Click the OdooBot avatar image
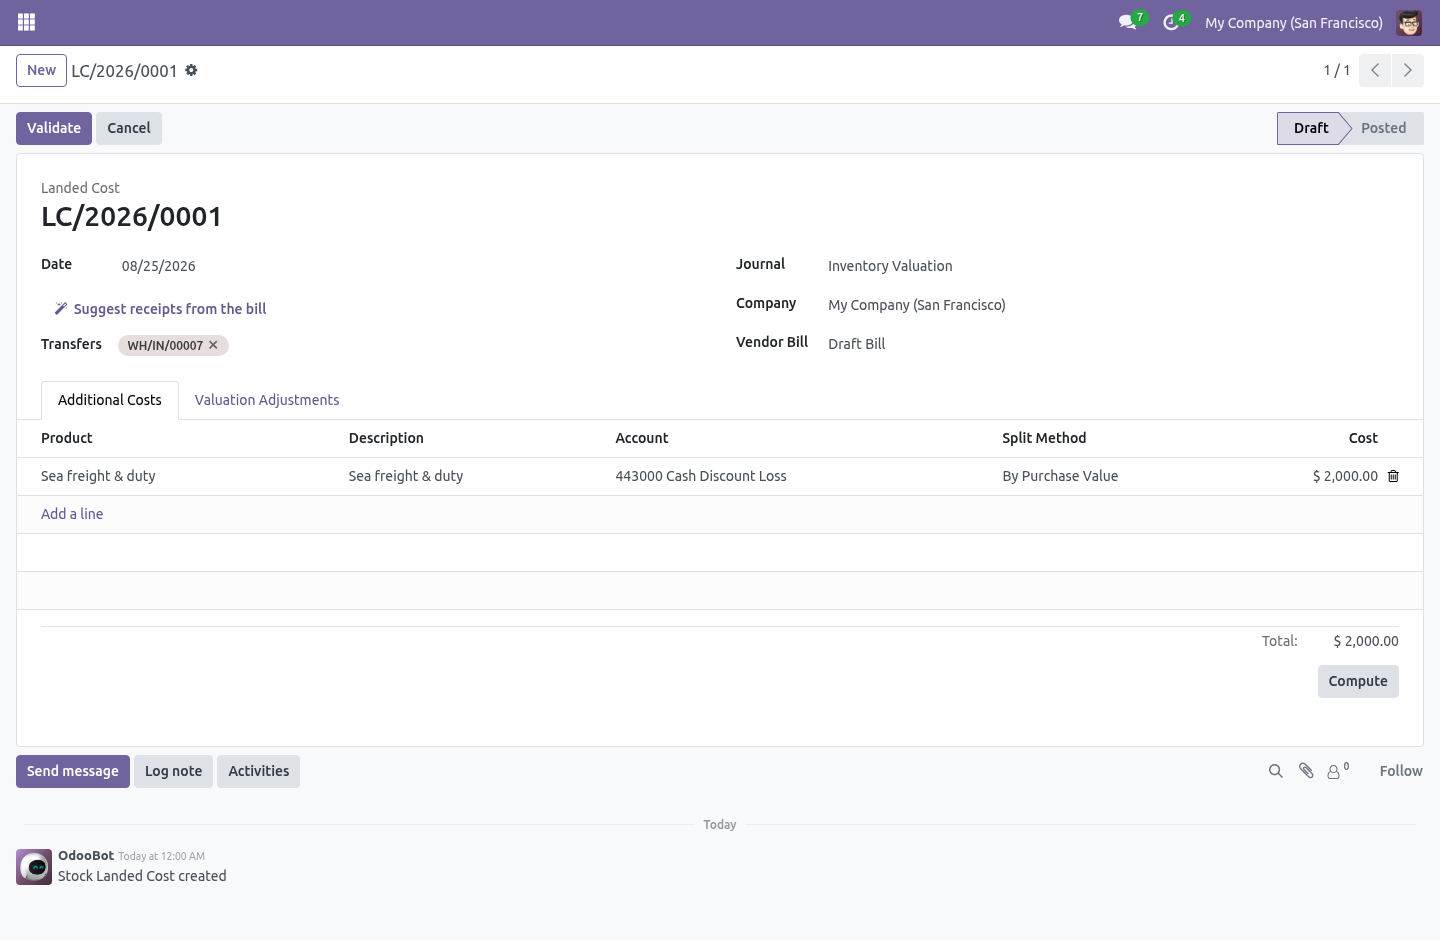This screenshot has height=940, width=1440. click(34, 867)
